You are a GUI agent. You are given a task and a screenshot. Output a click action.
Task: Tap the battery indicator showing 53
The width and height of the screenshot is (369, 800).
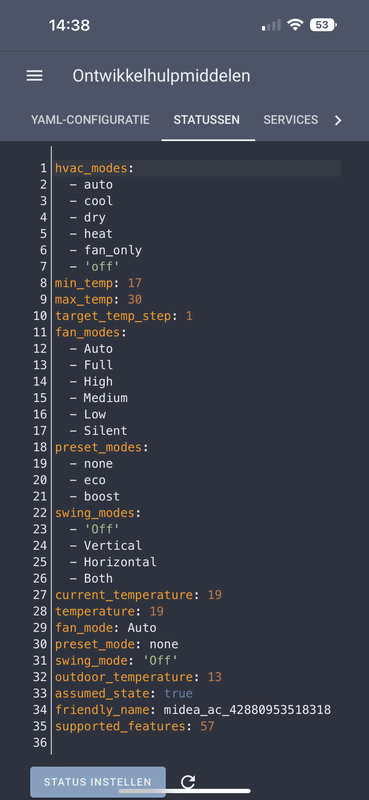click(x=323, y=25)
